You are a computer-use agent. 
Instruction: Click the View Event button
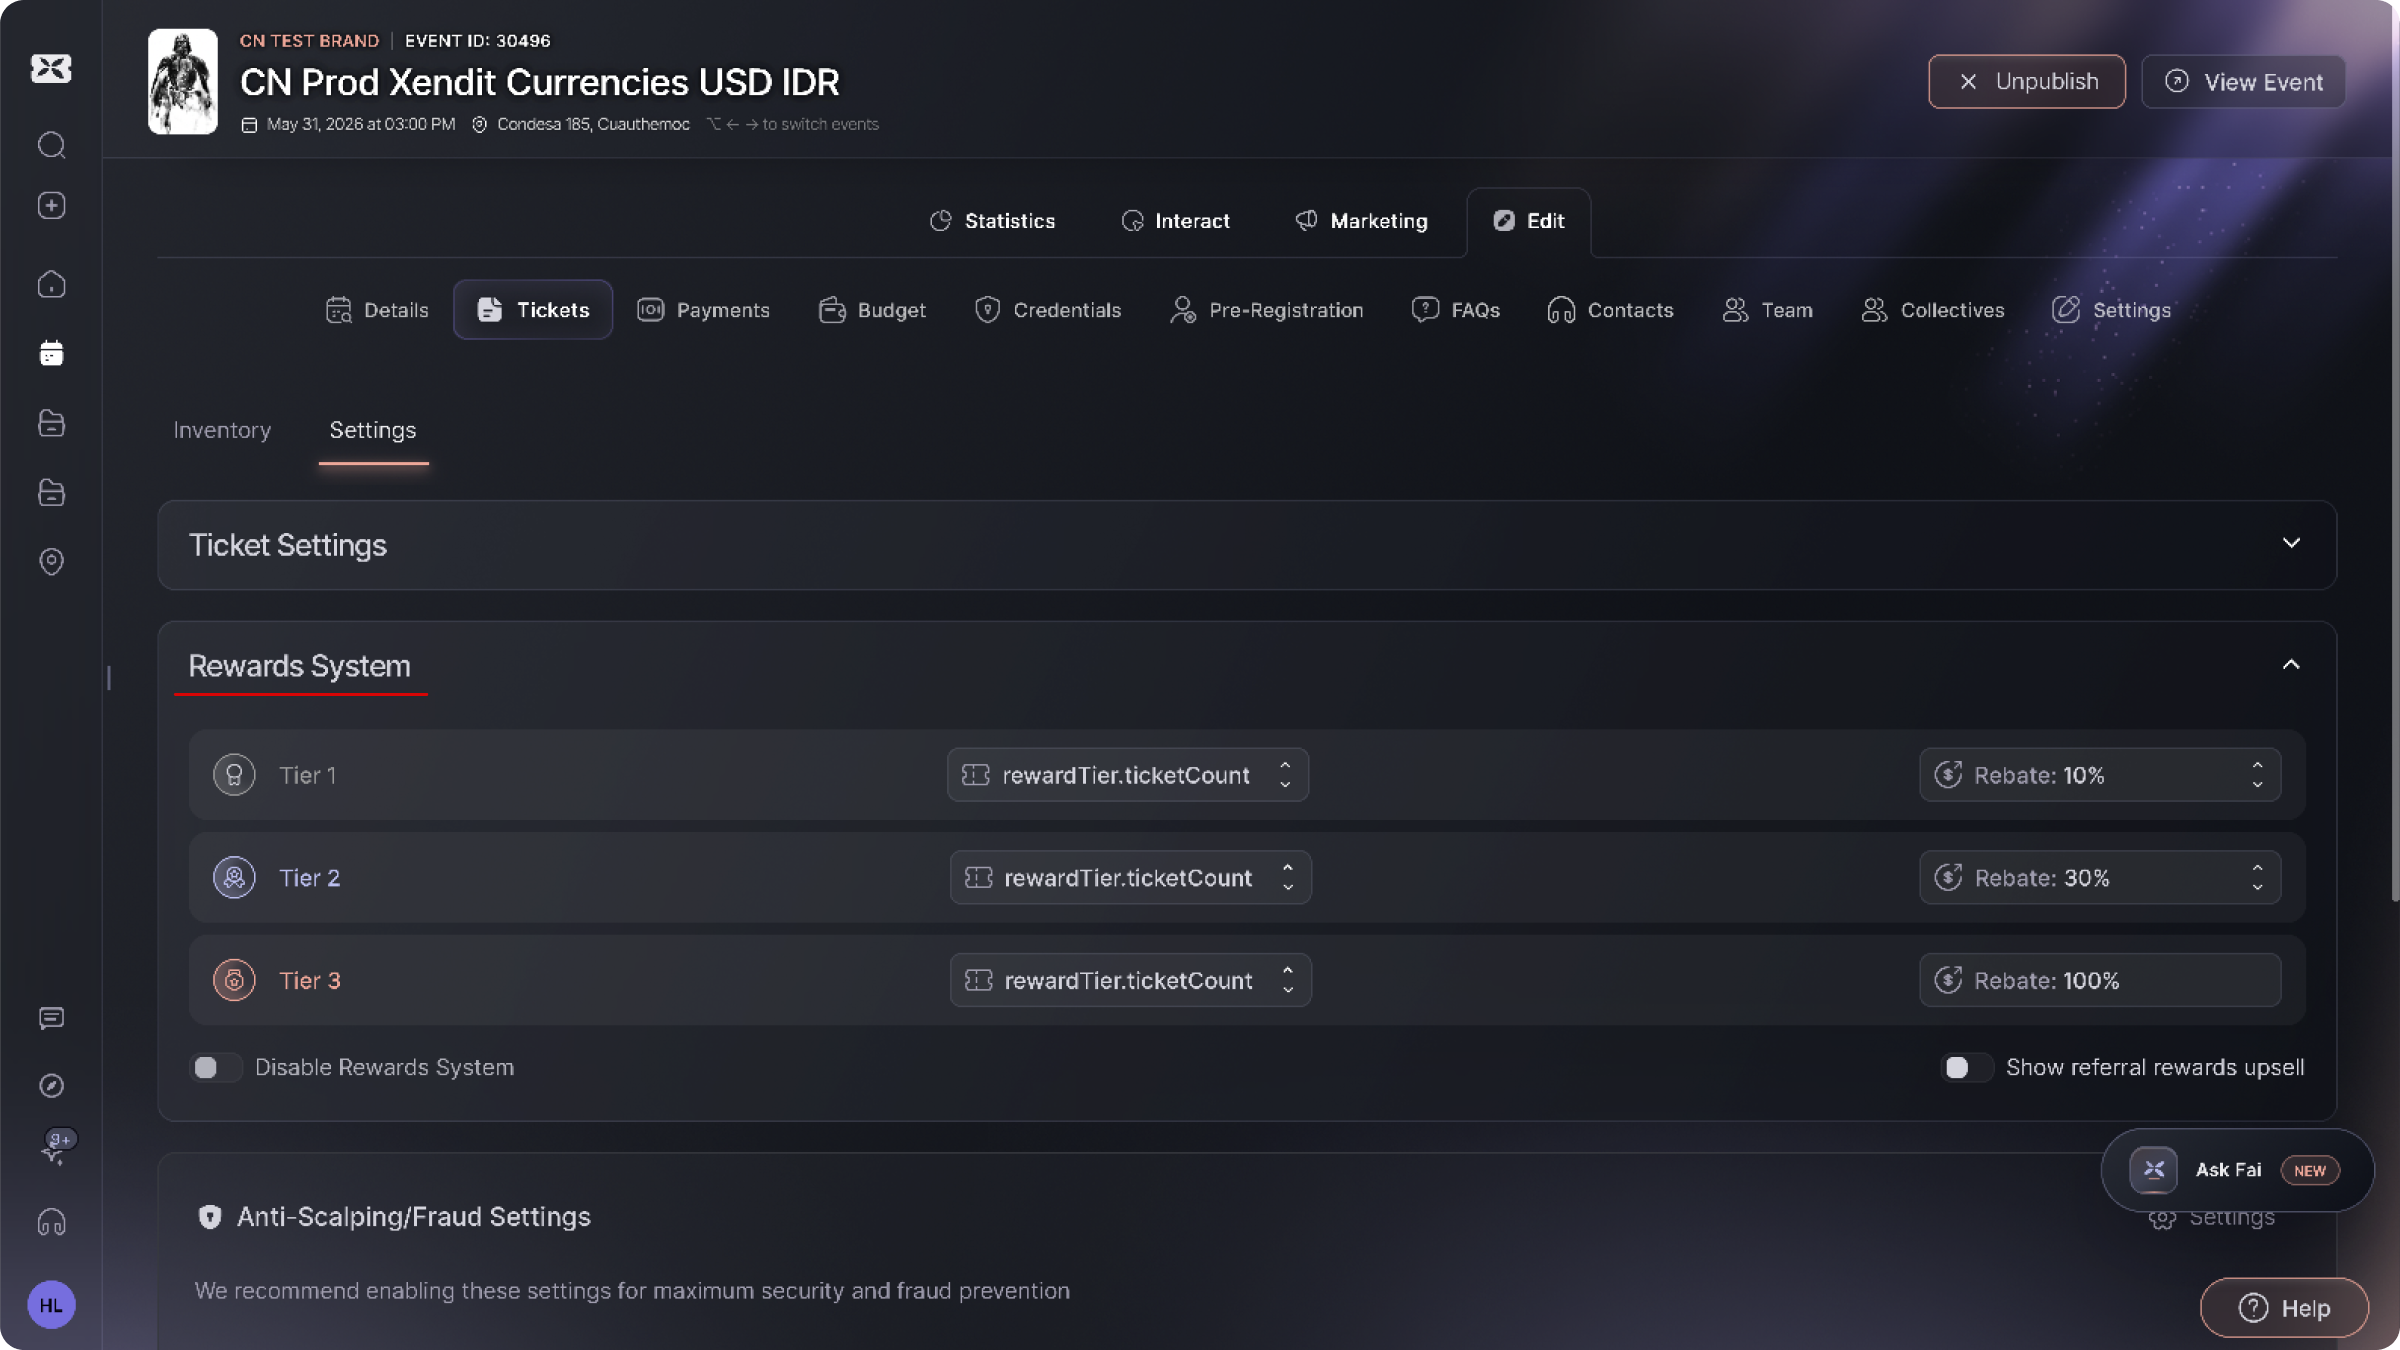pos(2244,82)
